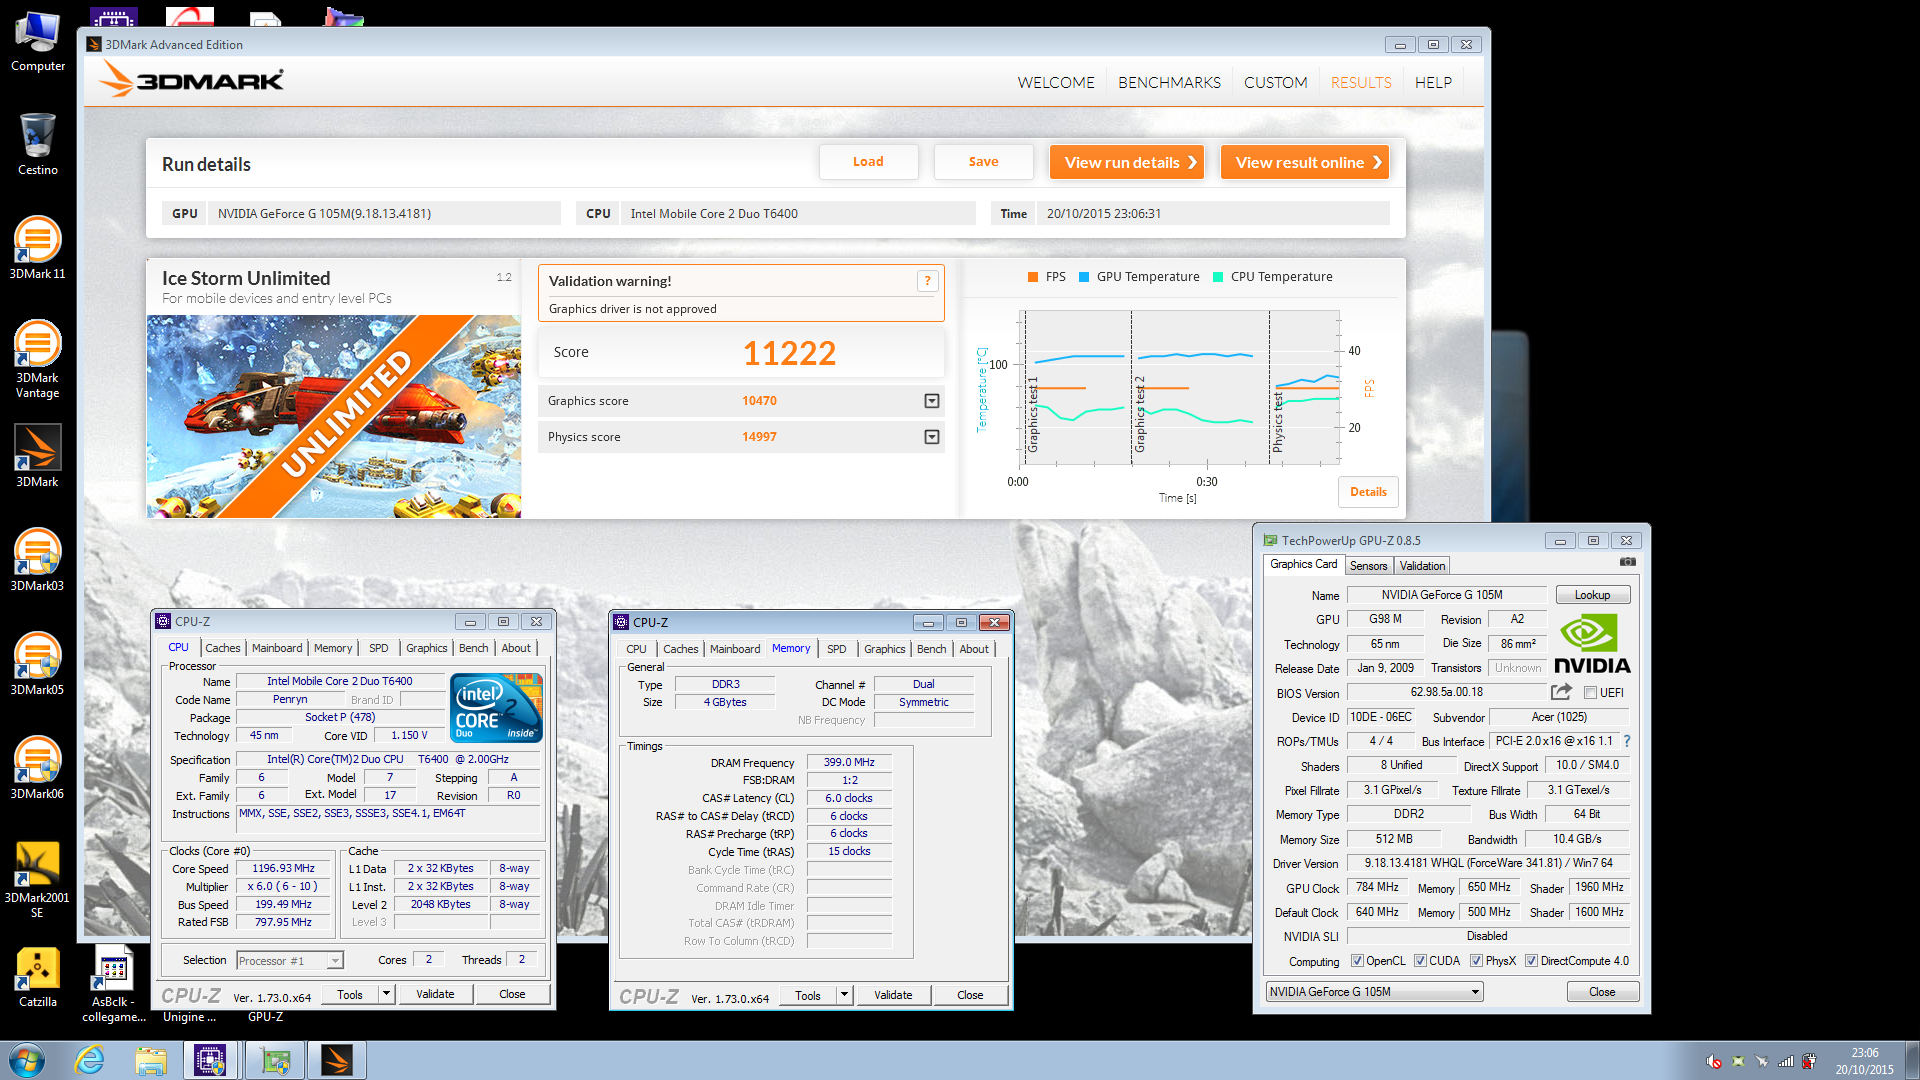Click the Ice Storm Unlimited thumbnail image
Screen dimensions: 1920x1080
(x=334, y=416)
